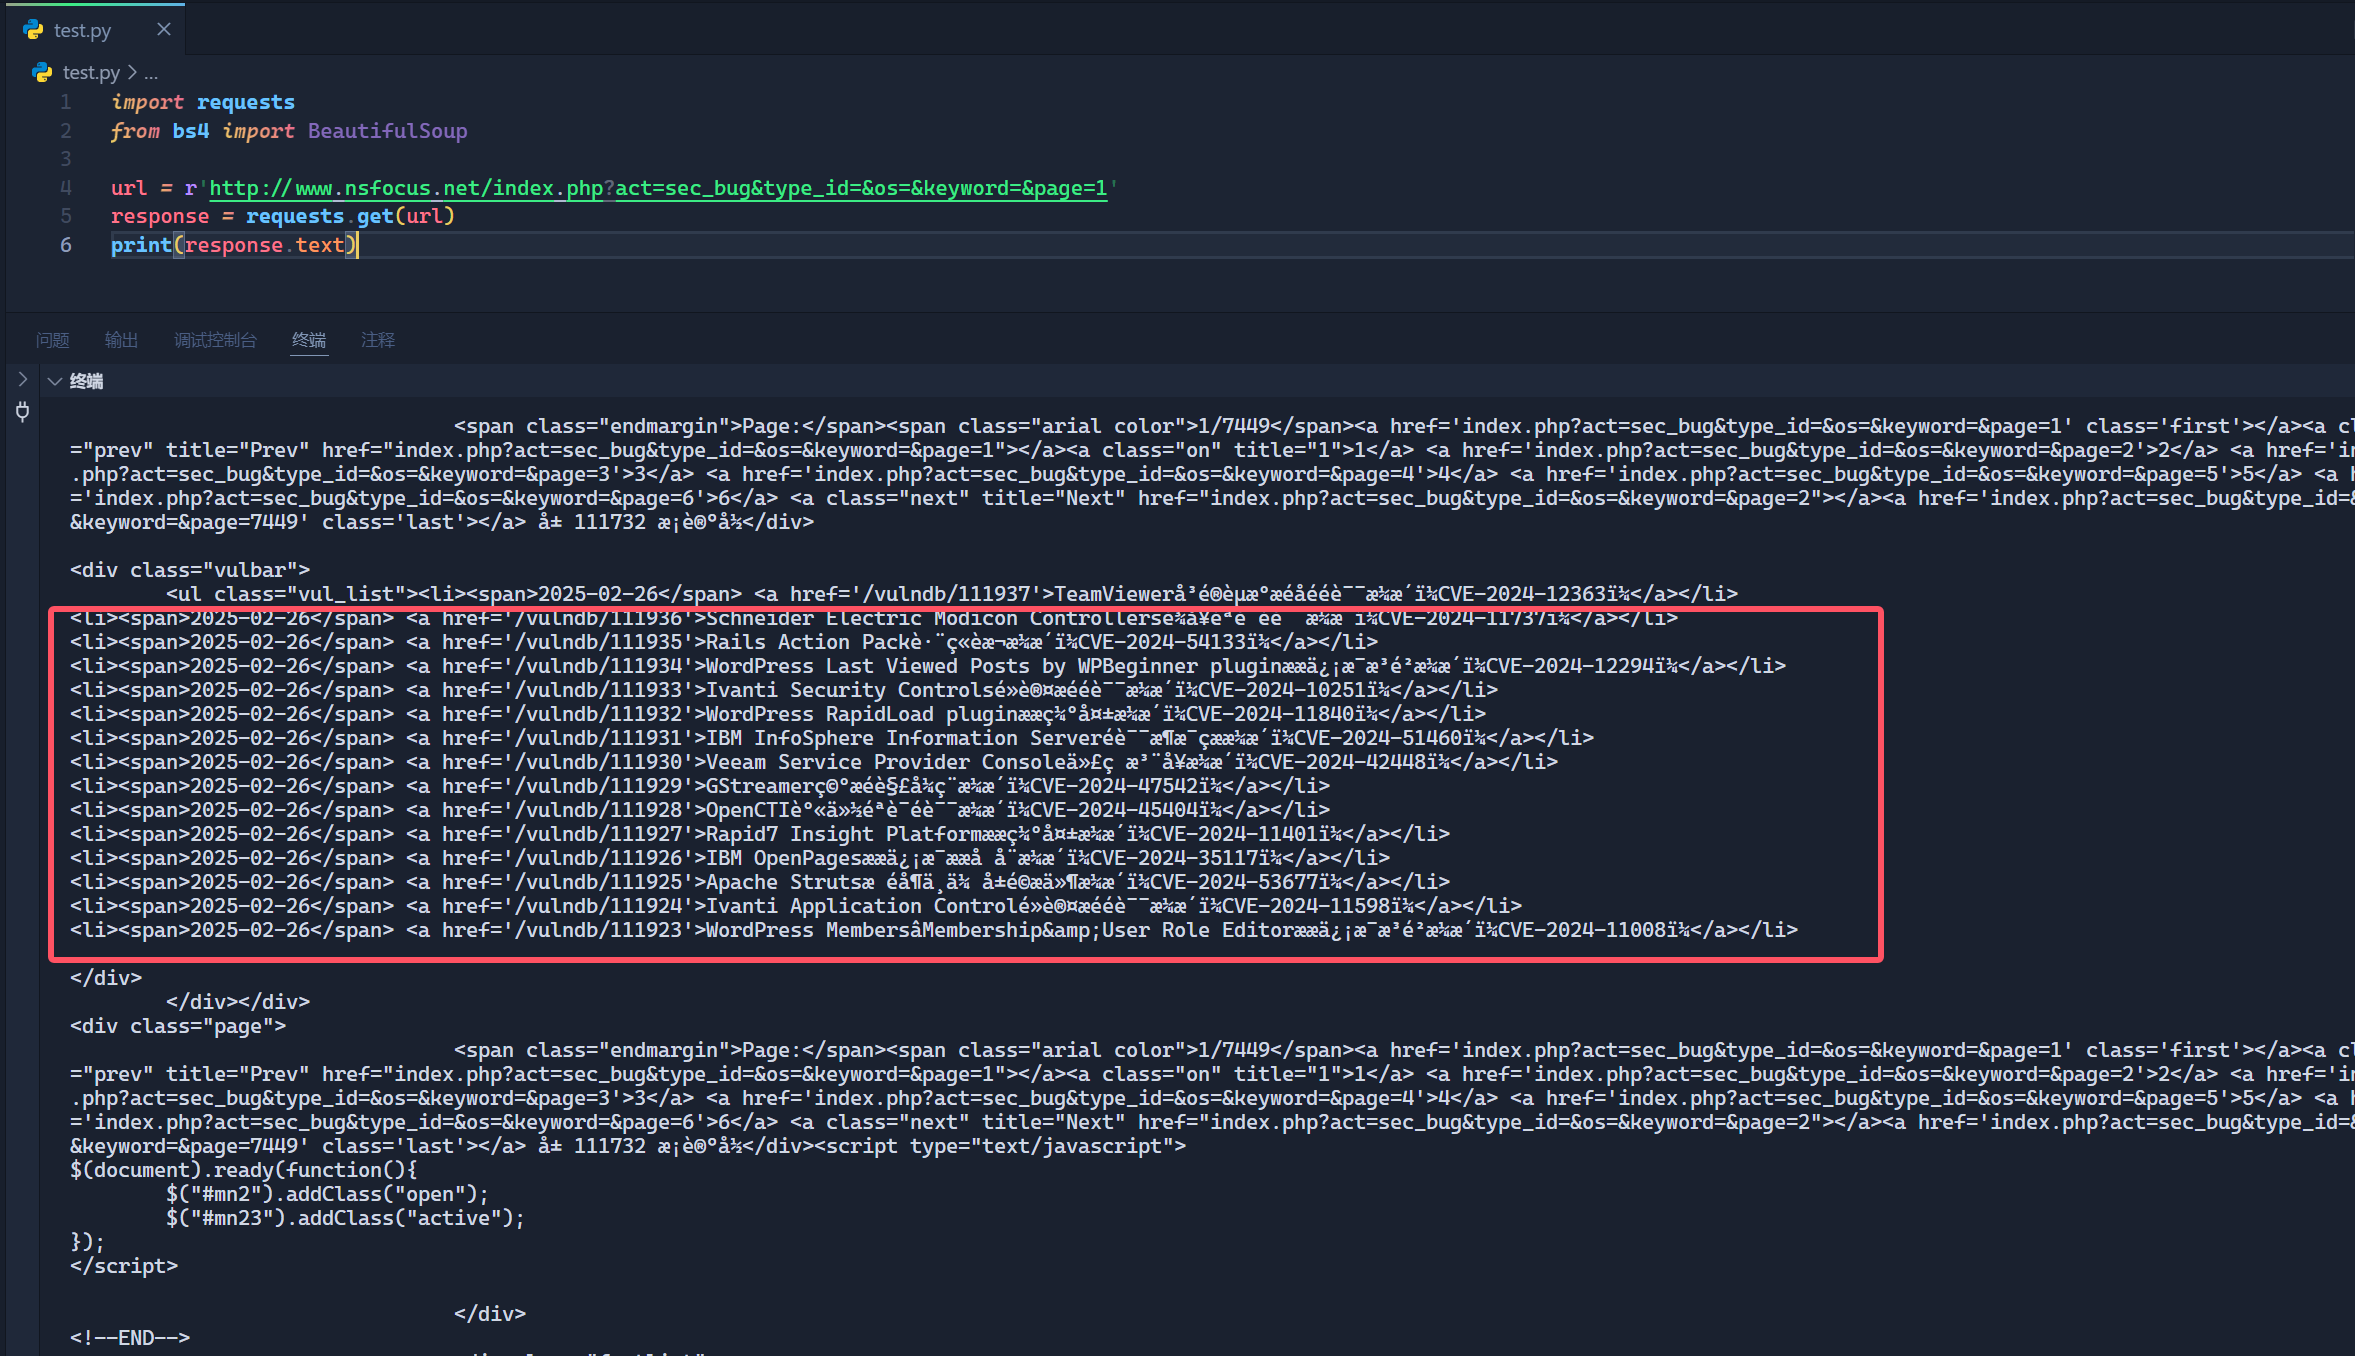The width and height of the screenshot is (2355, 1356).
Task: Click '$("#mn2").addClass("open");' terminal line
Action: [x=327, y=1194]
